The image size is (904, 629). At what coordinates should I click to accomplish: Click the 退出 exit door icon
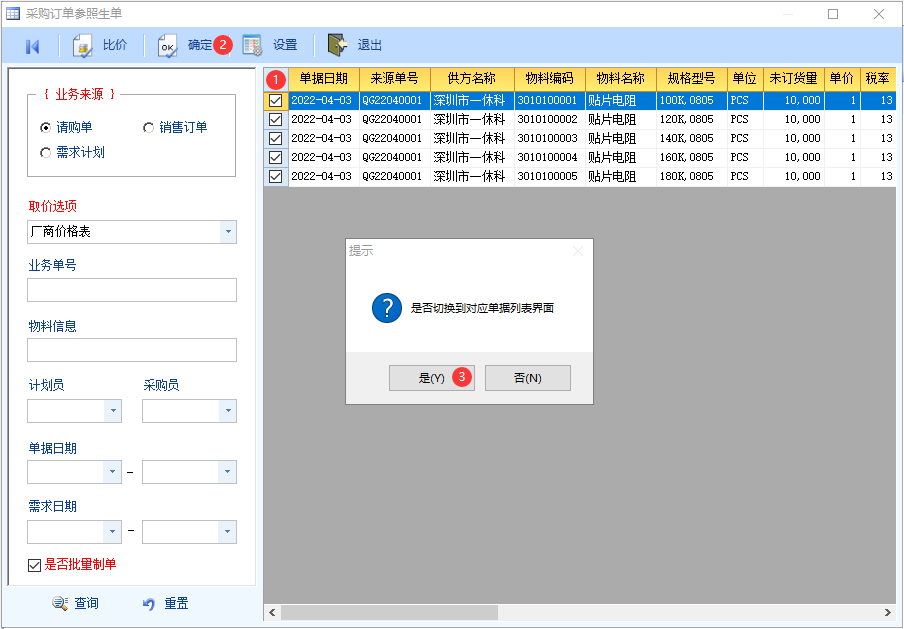337,45
